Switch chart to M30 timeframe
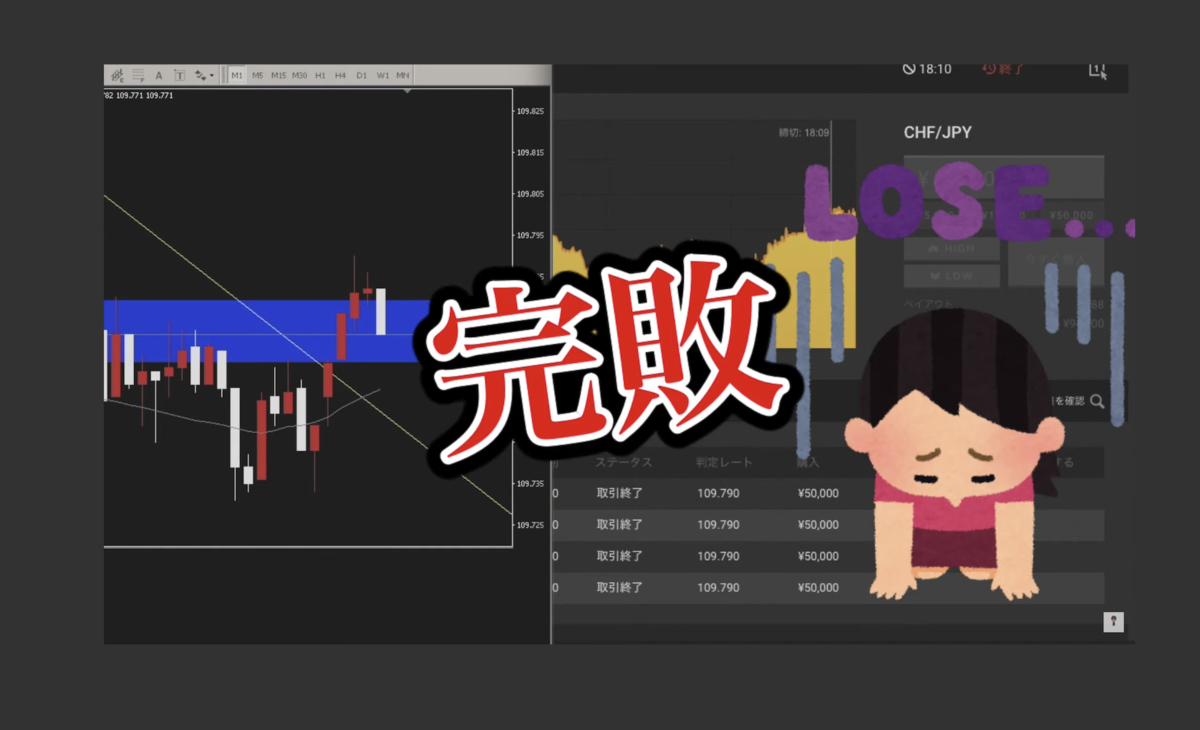 coord(299,75)
